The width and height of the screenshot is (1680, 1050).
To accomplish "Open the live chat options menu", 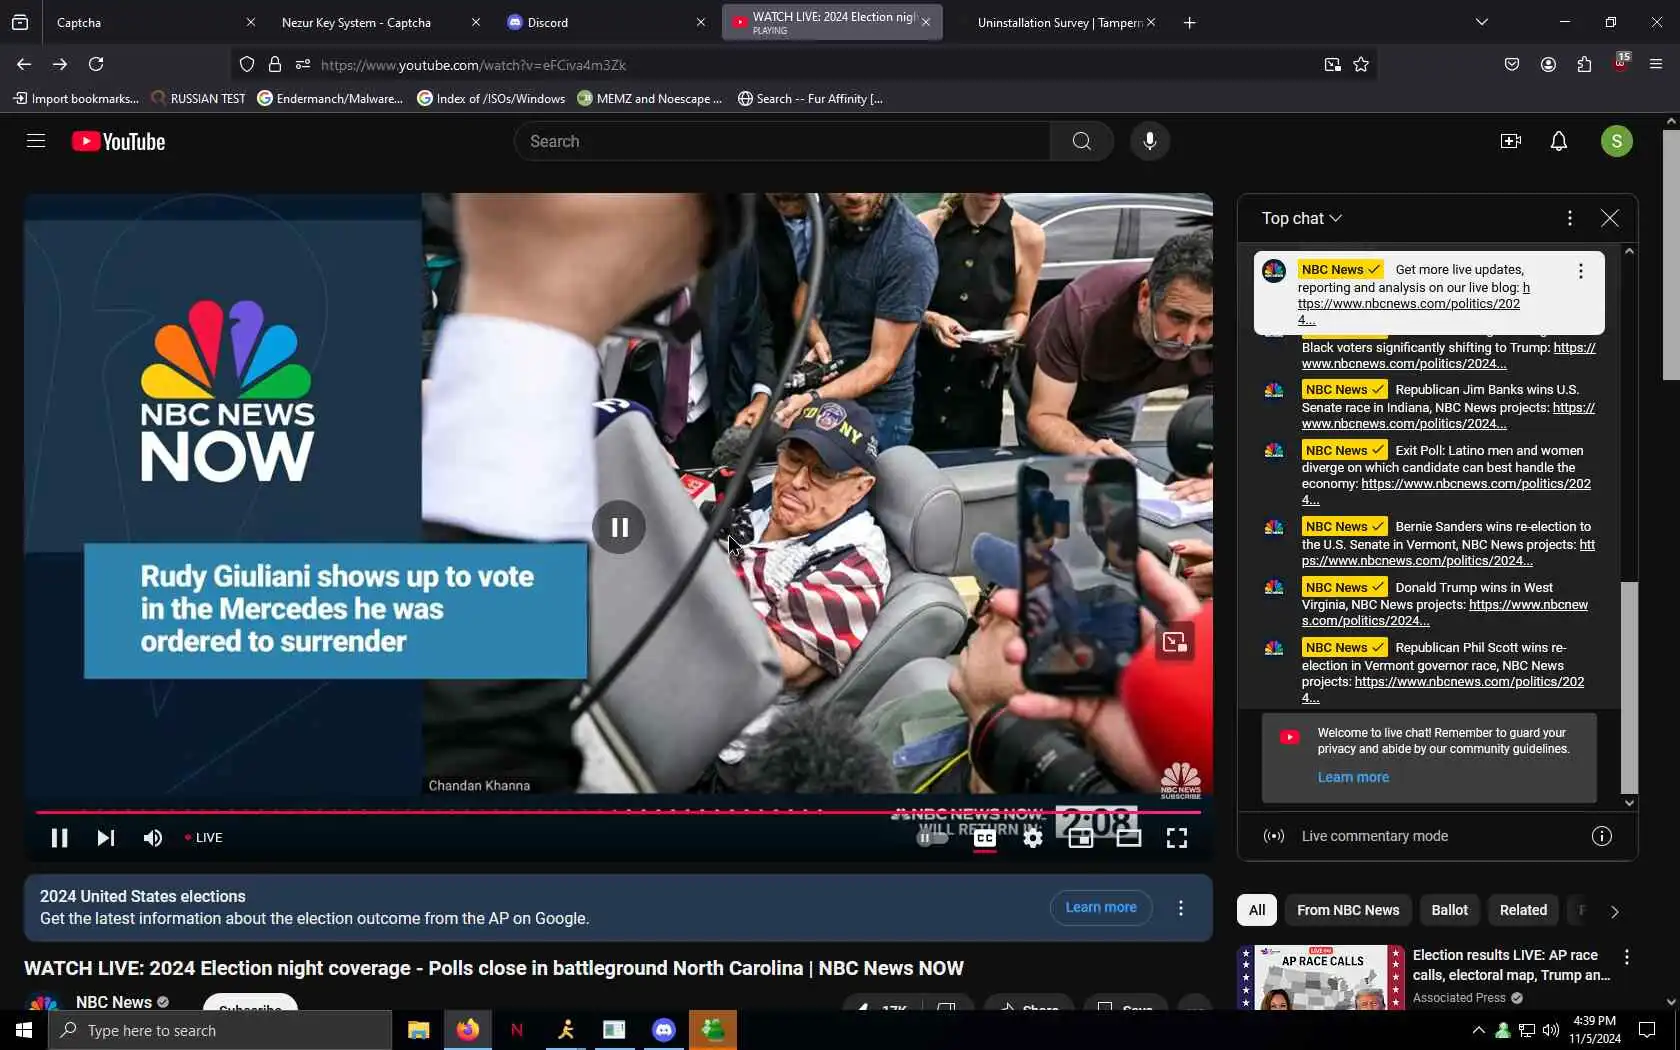I will click(x=1570, y=218).
